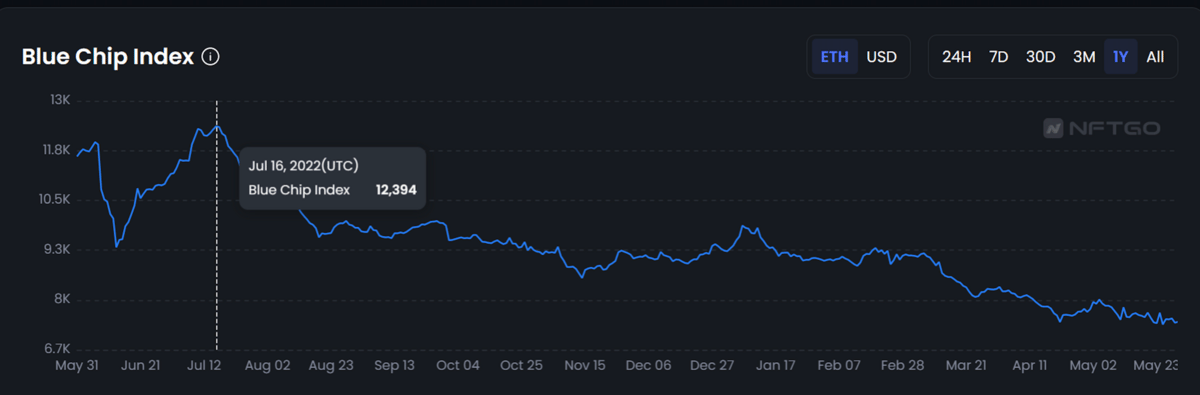This screenshot has width=1200, height=395.
Task: Open the Blue Chip Index info tooltip icon
Action: (x=210, y=57)
